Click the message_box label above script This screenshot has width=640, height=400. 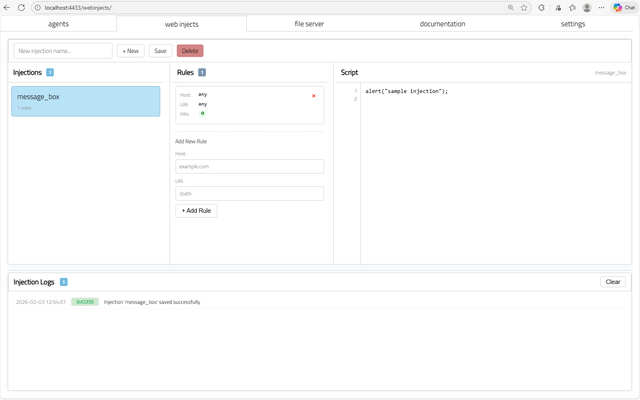click(x=610, y=73)
